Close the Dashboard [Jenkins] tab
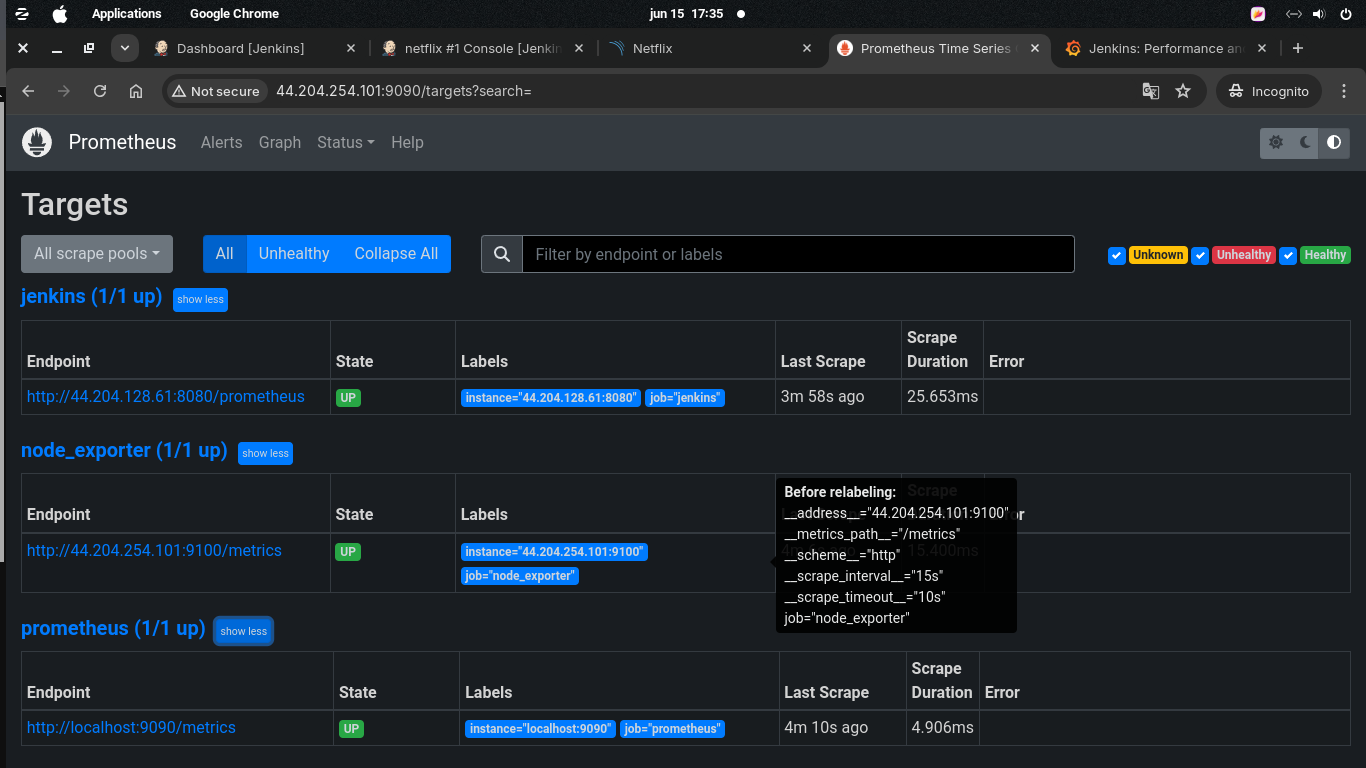 (x=350, y=48)
